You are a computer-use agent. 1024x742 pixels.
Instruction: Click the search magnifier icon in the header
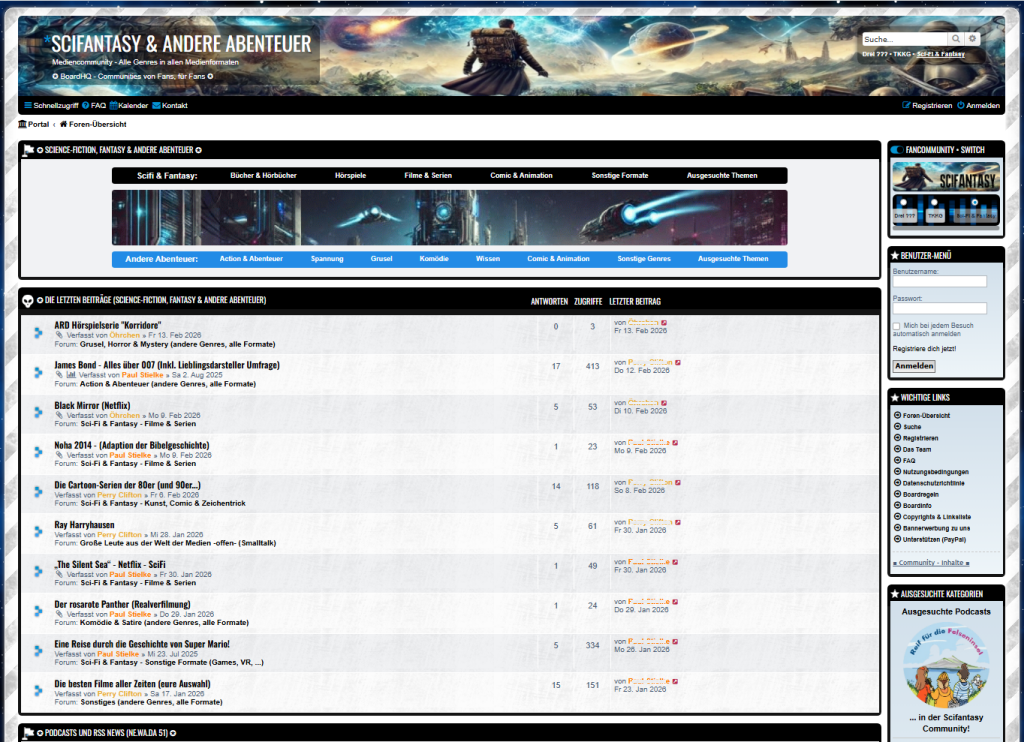[x=956, y=39]
